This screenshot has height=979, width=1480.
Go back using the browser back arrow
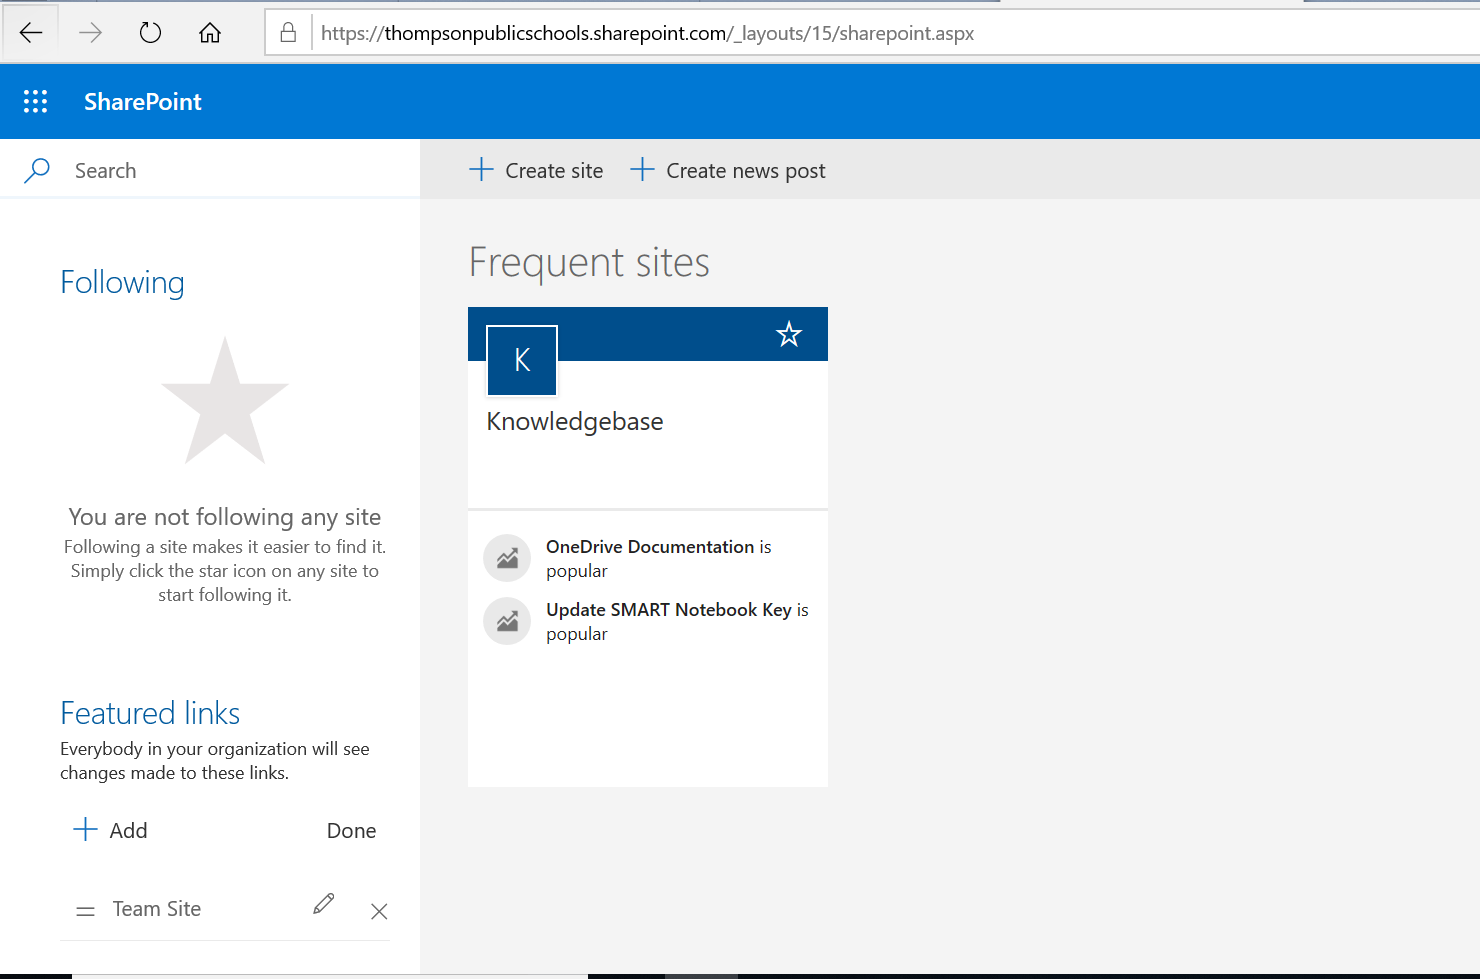pyautogui.click(x=31, y=33)
